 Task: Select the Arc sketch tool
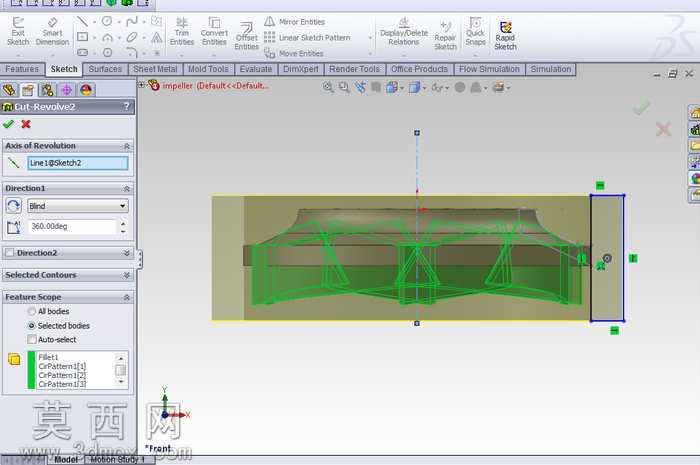coord(107,37)
